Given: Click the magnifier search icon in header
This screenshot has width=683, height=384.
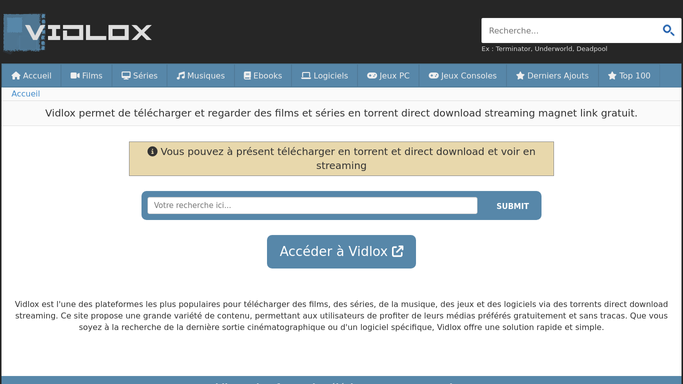Looking at the screenshot, I should click(x=668, y=30).
